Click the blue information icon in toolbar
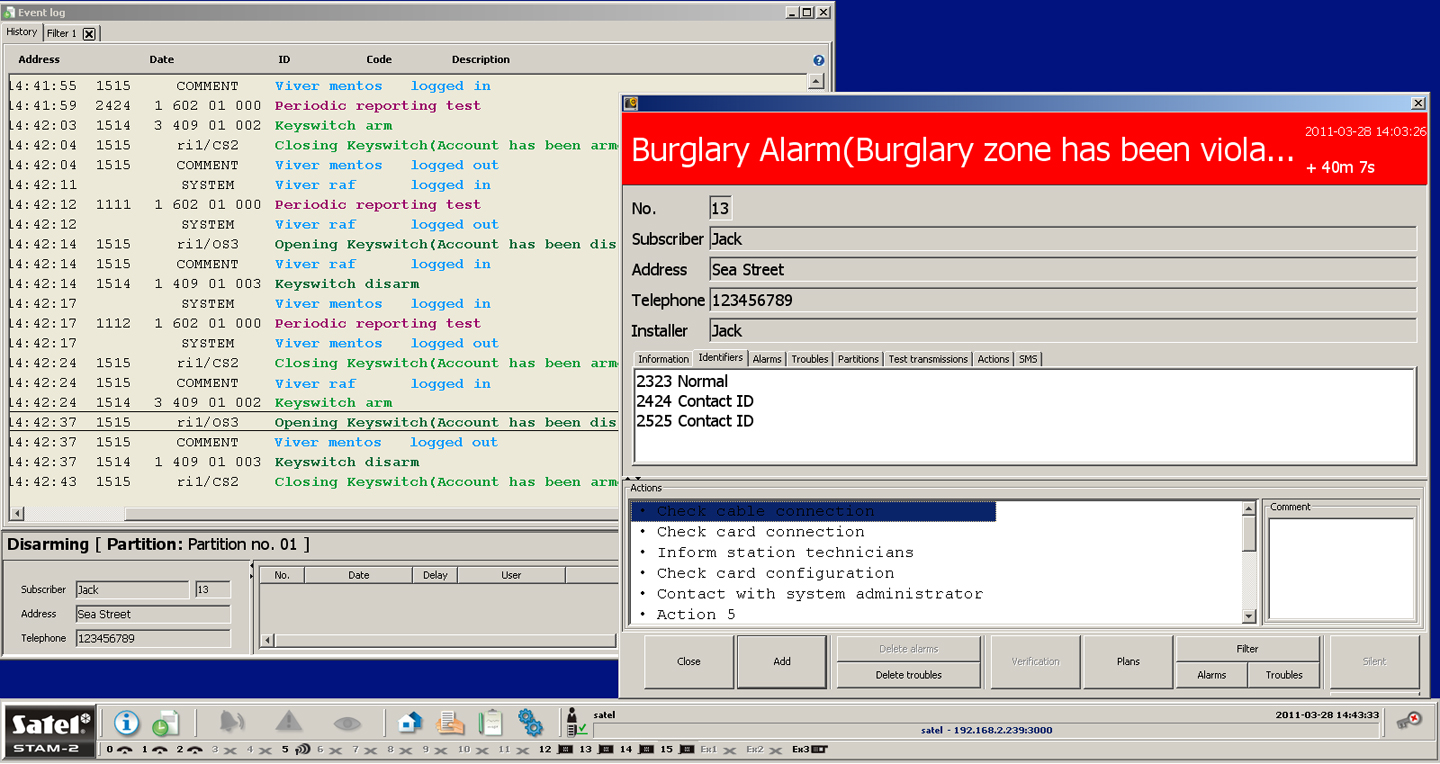This screenshot has width=1440, height=764. pos(126,722)
